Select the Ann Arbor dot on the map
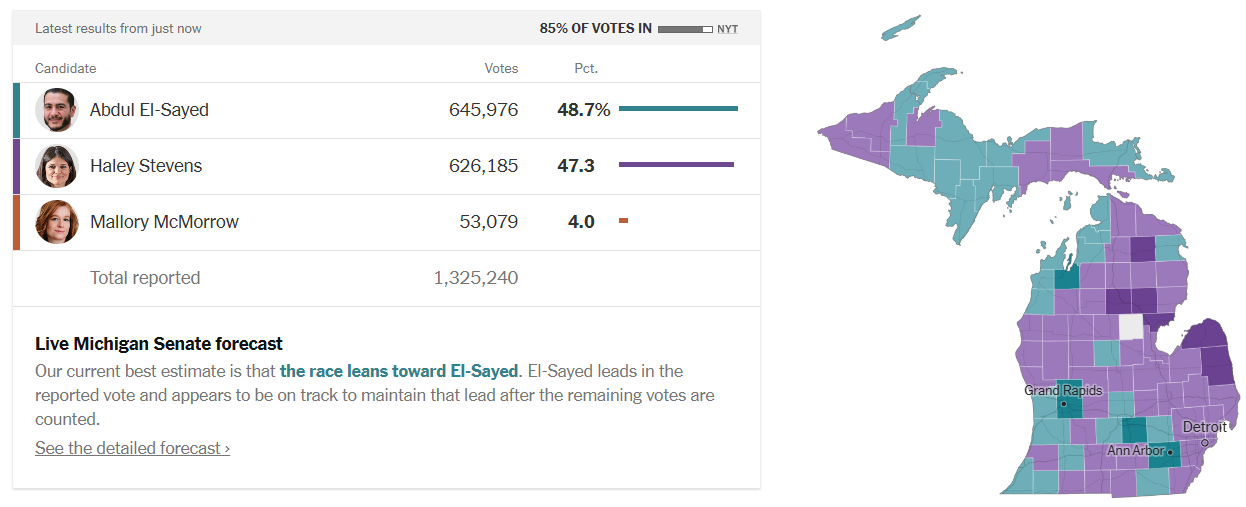Screen dimensions: 1246x507 [x=1170, y=452]
